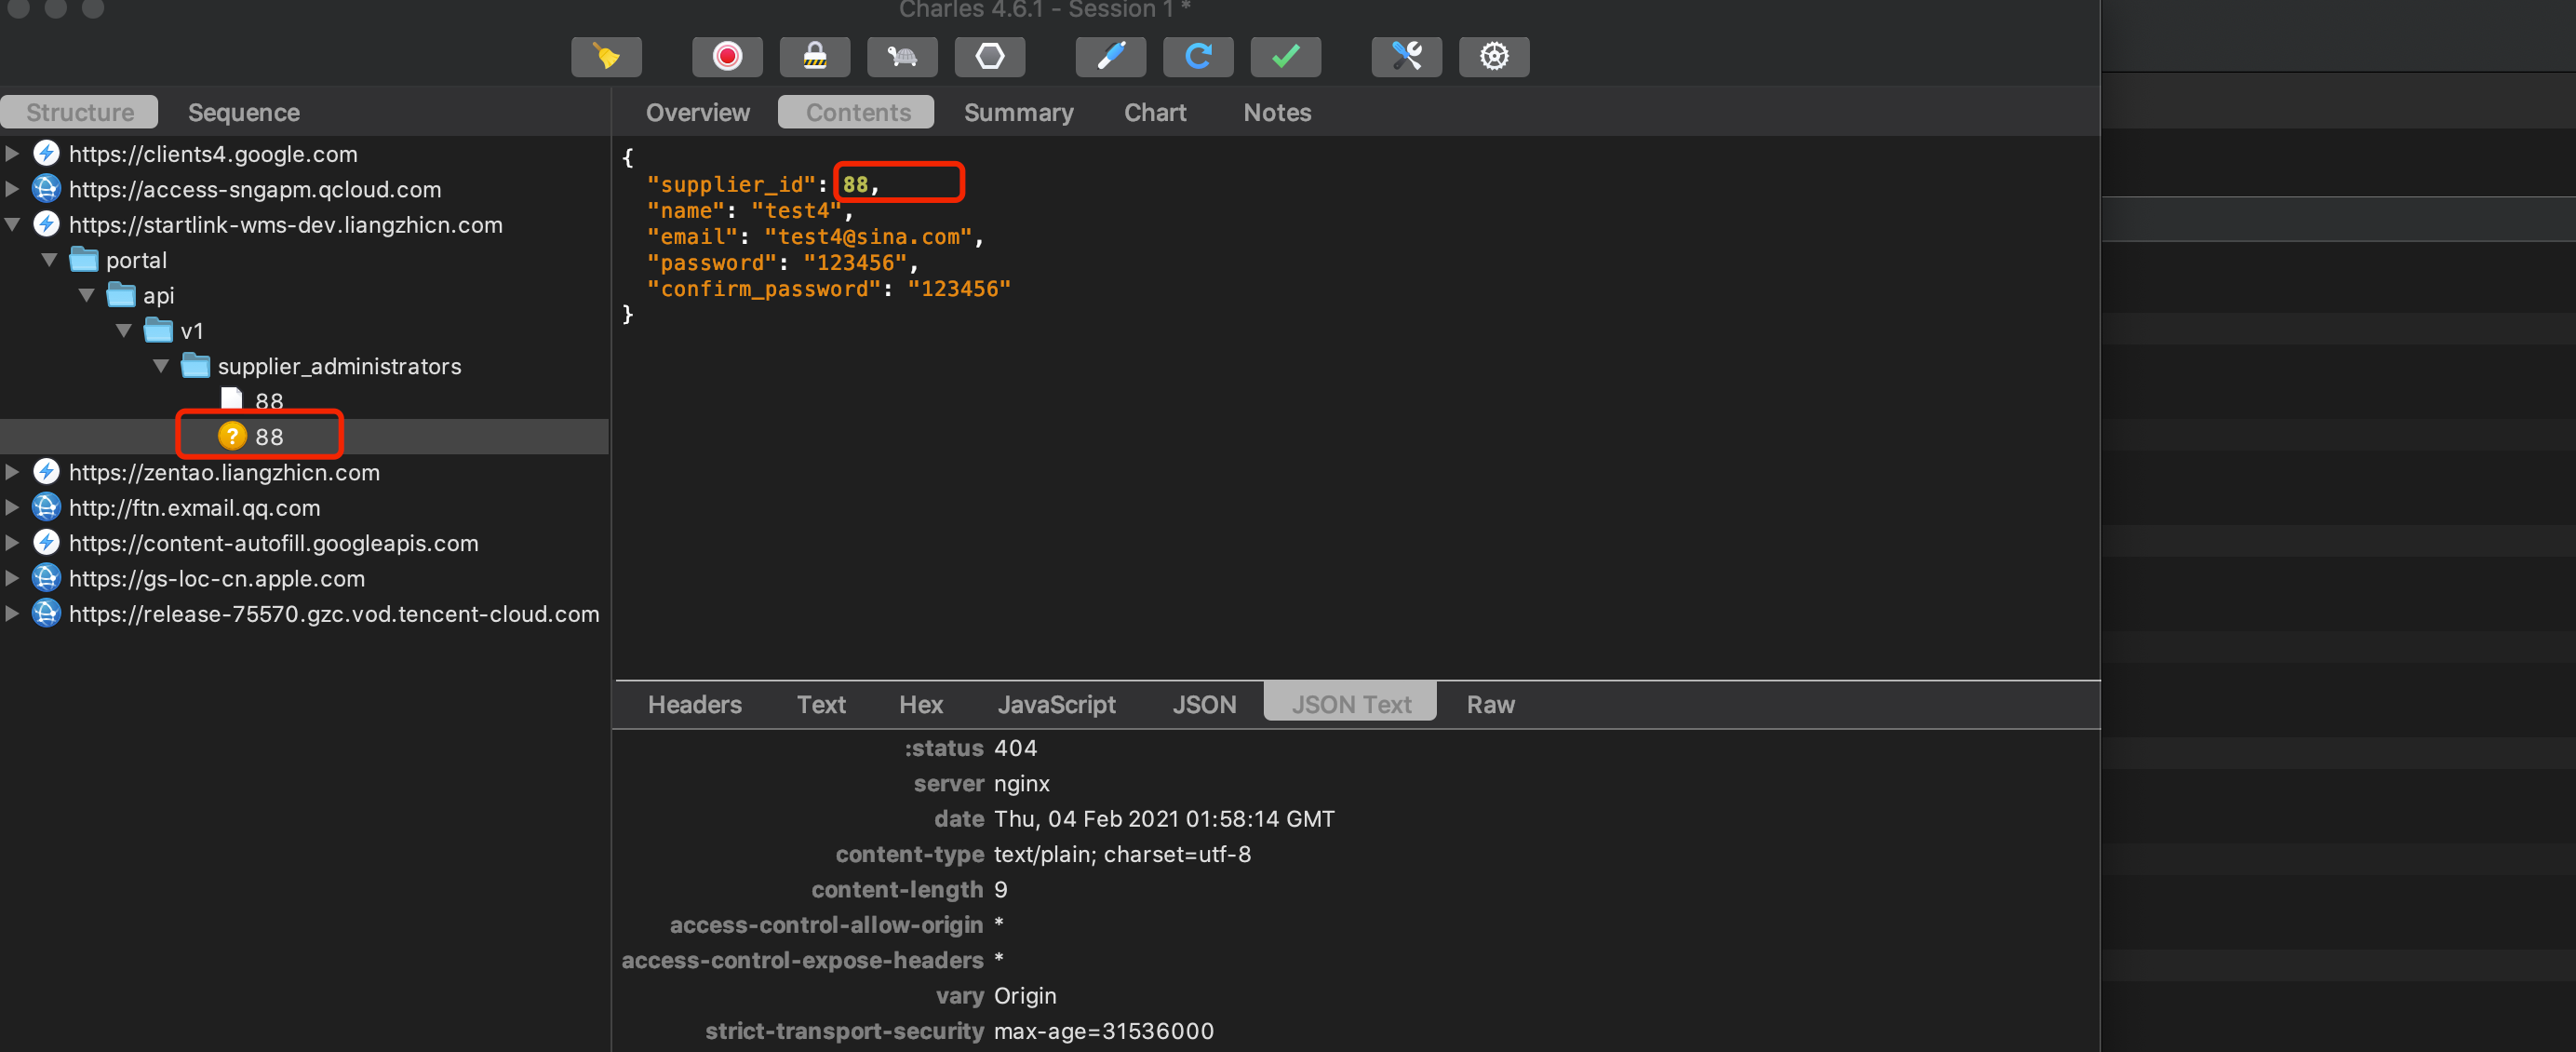The image size is (2576, 1052).
Task: Select the 88 request with white document icon
Action: (x=268, y=401)
